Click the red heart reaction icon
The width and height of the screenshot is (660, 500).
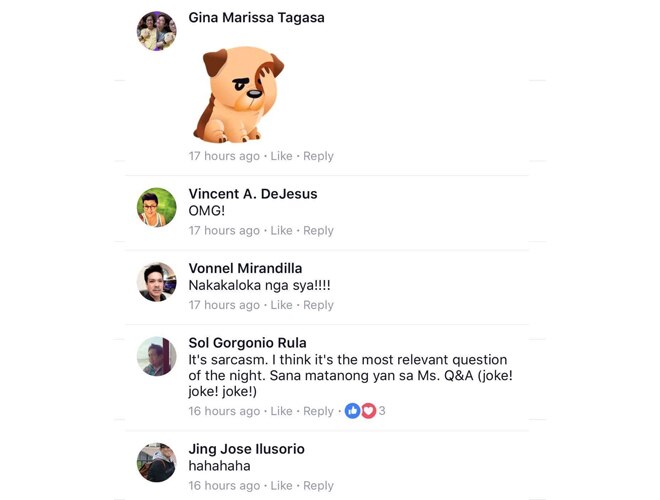pyautogui.click(x=368, y=411)
